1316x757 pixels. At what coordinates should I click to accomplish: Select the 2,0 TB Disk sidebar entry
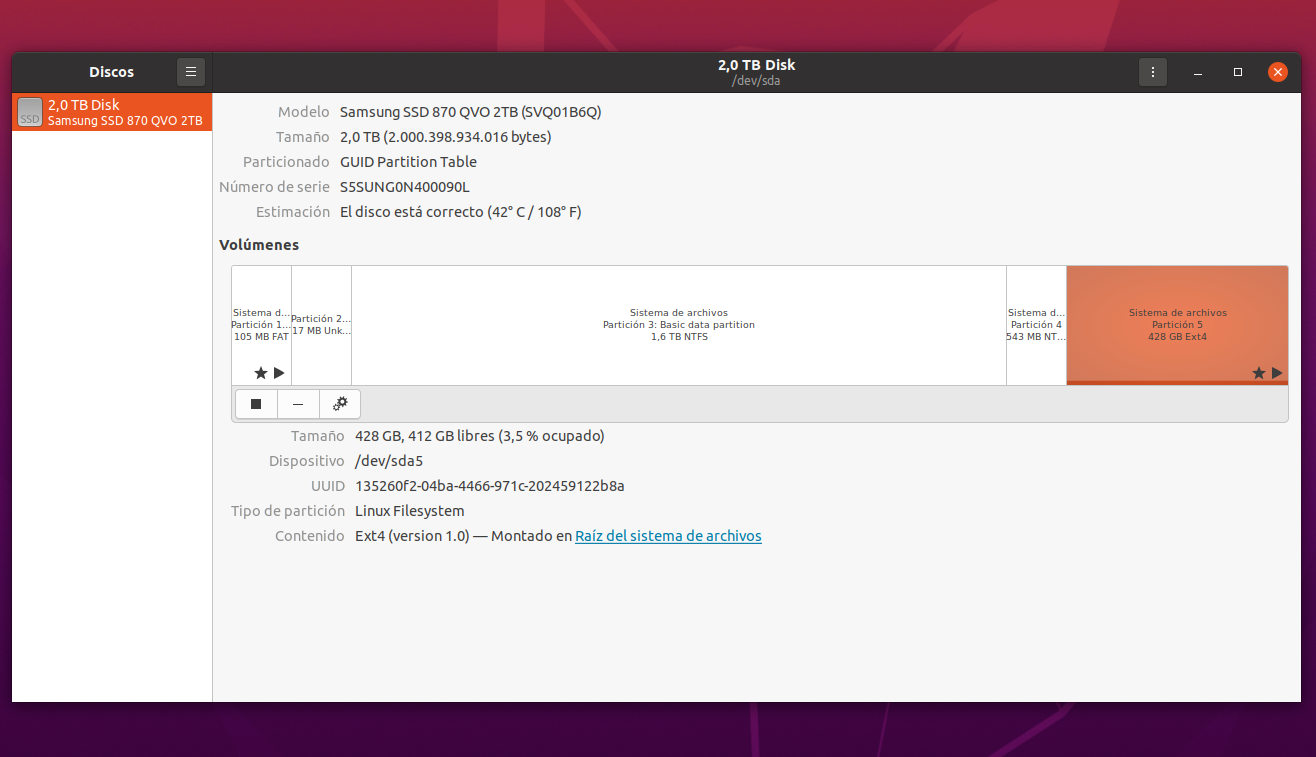tap(112, 112)
